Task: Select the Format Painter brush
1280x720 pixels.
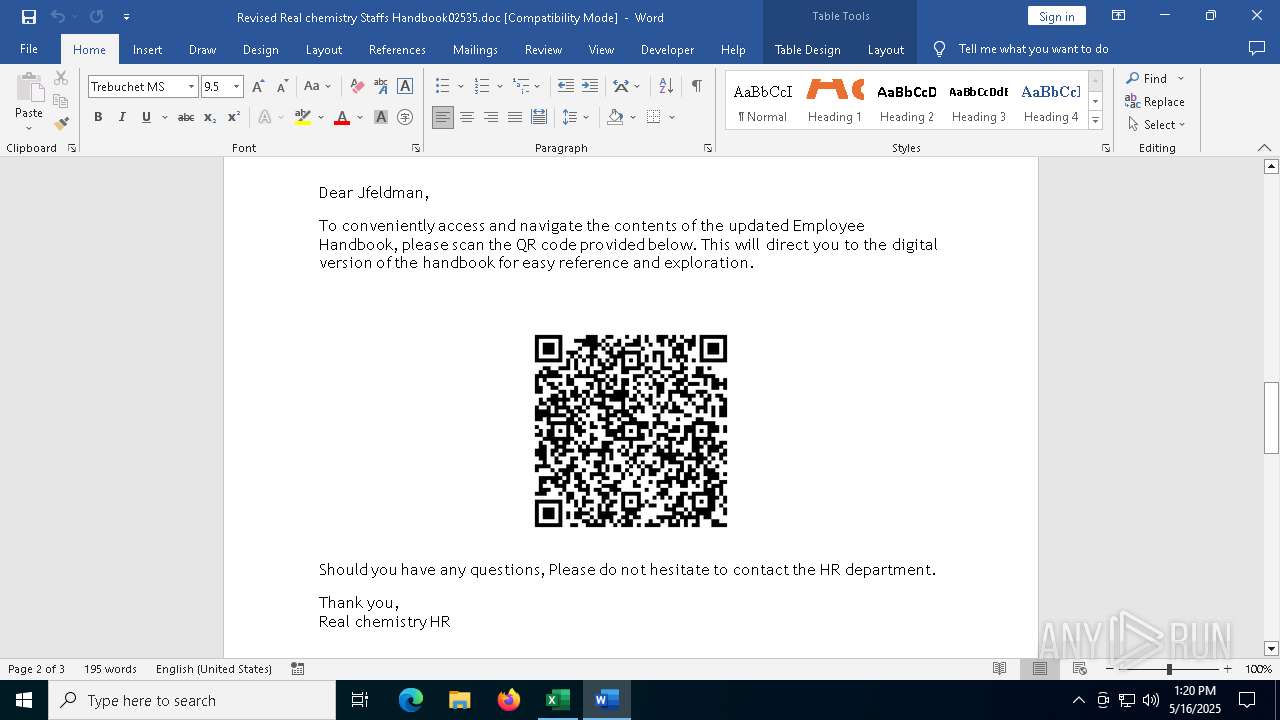Action: pos(61,124)
